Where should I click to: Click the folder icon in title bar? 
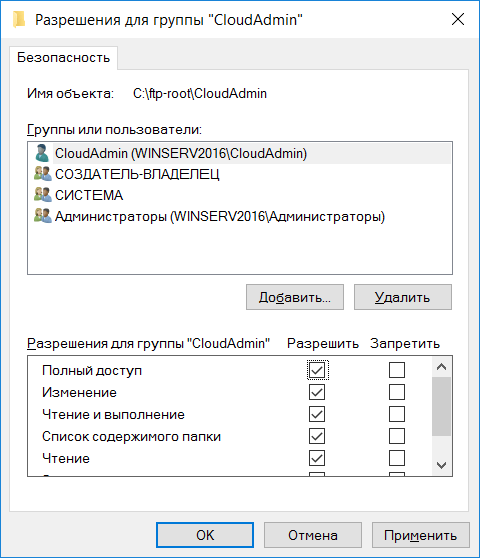[19, 20]
